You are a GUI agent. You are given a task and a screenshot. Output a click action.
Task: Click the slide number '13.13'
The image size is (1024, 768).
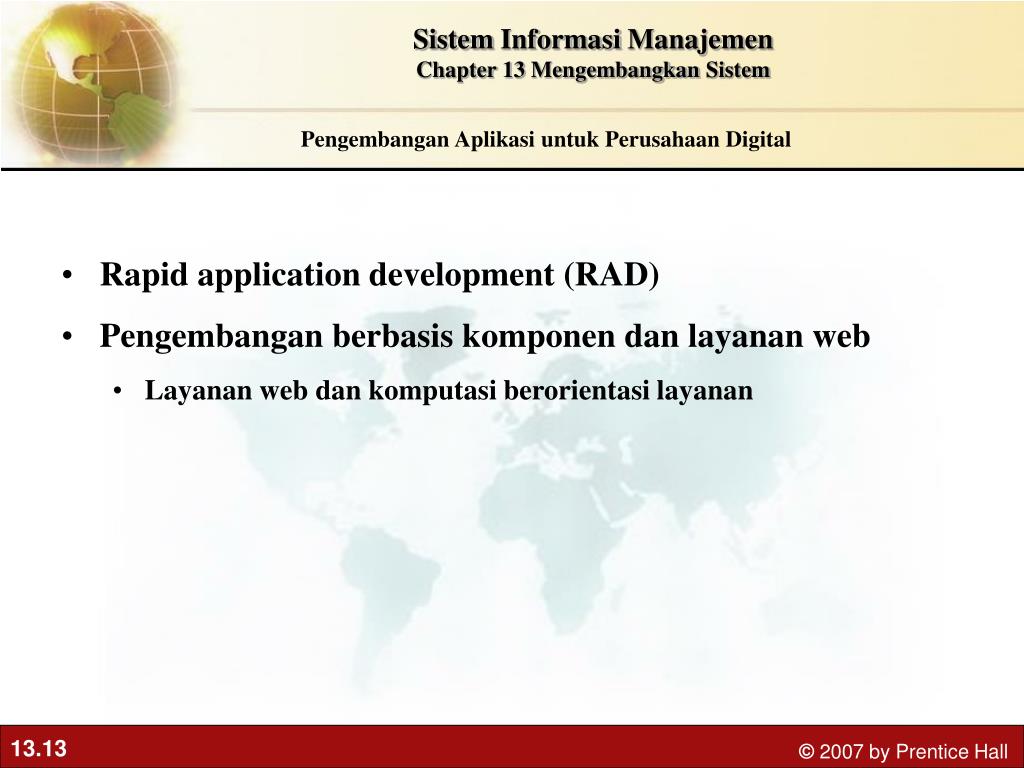39,748
